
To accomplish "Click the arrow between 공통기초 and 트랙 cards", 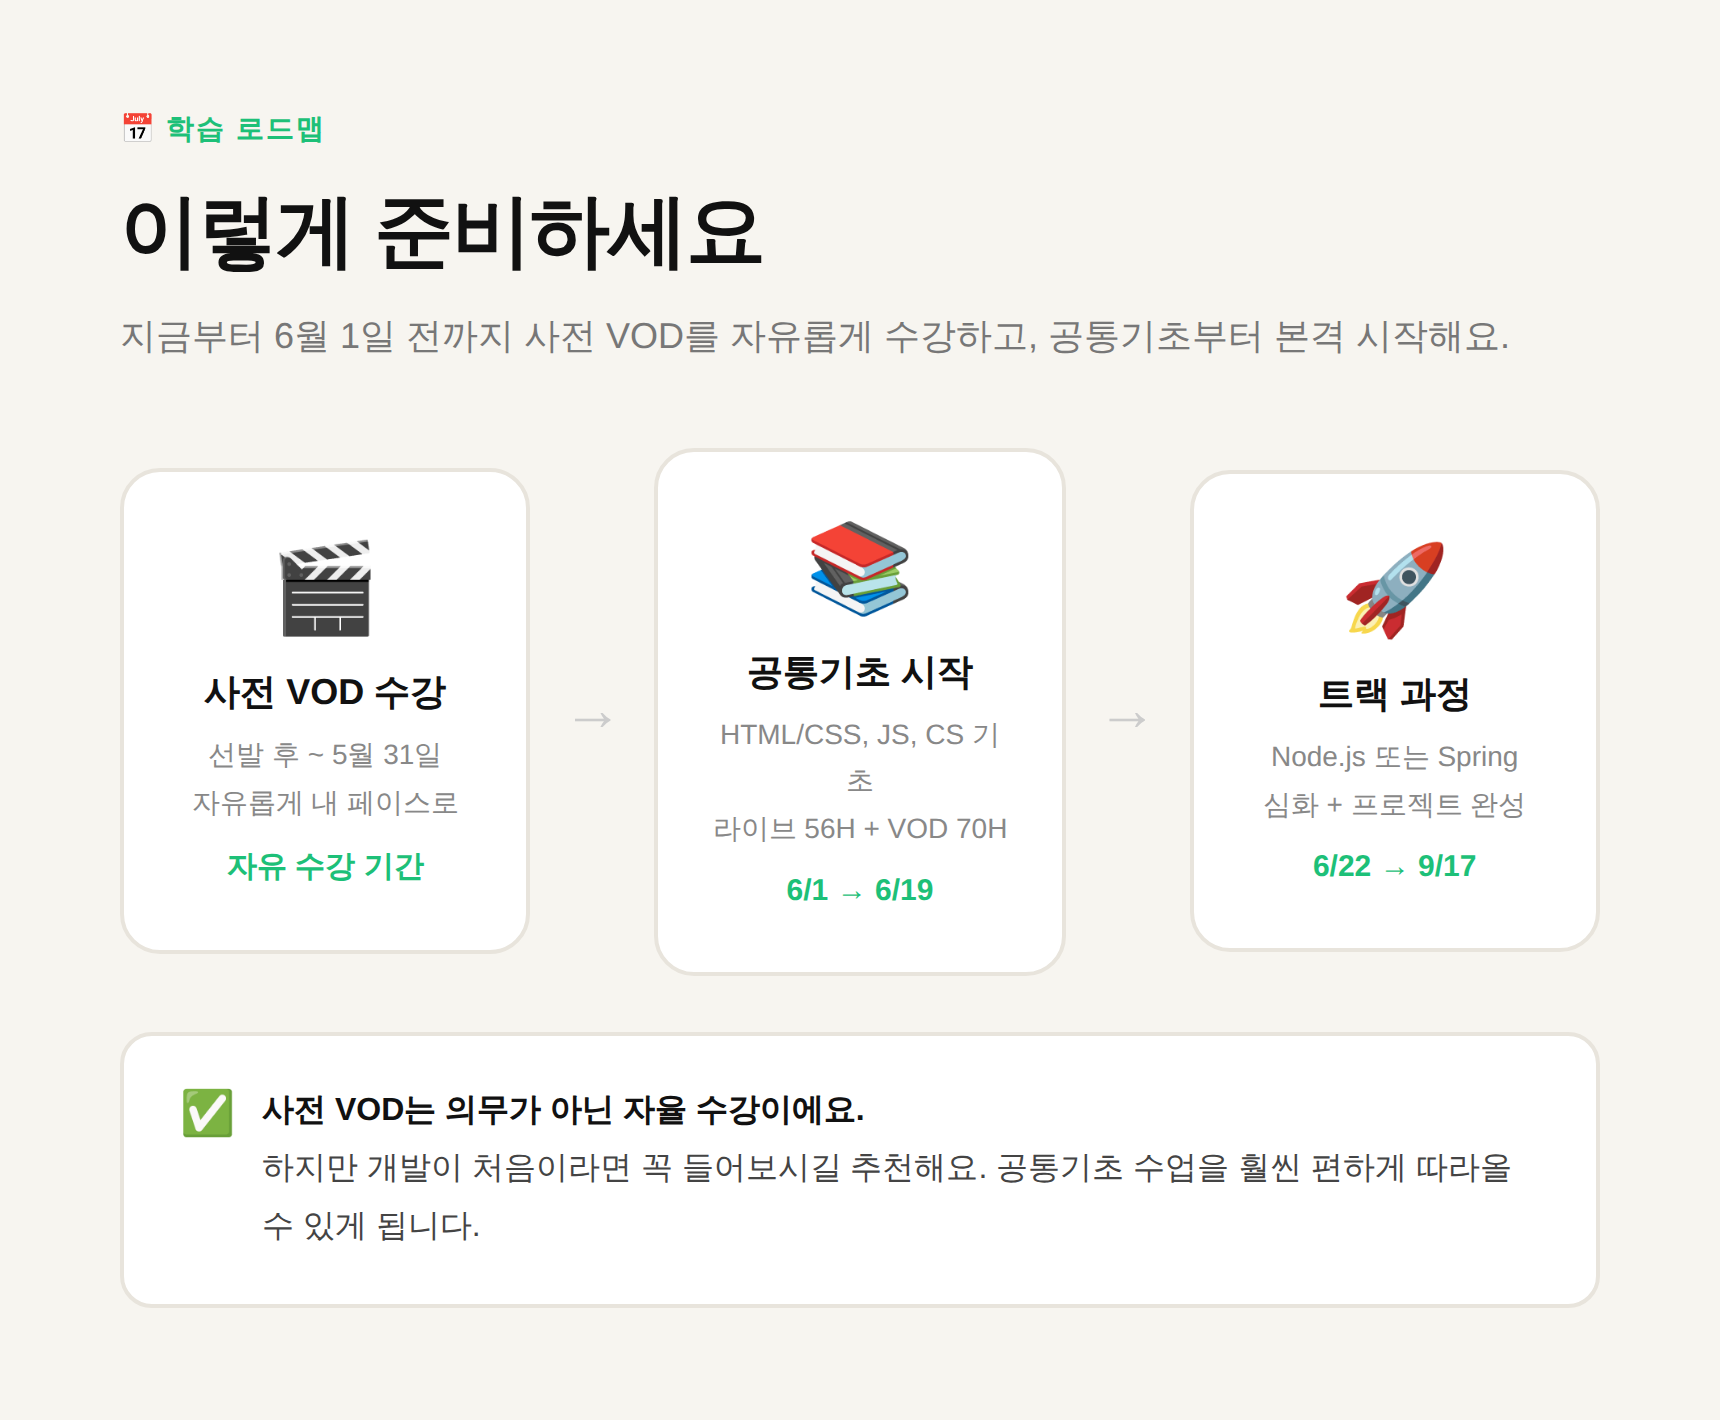I will coord(1127,720).
